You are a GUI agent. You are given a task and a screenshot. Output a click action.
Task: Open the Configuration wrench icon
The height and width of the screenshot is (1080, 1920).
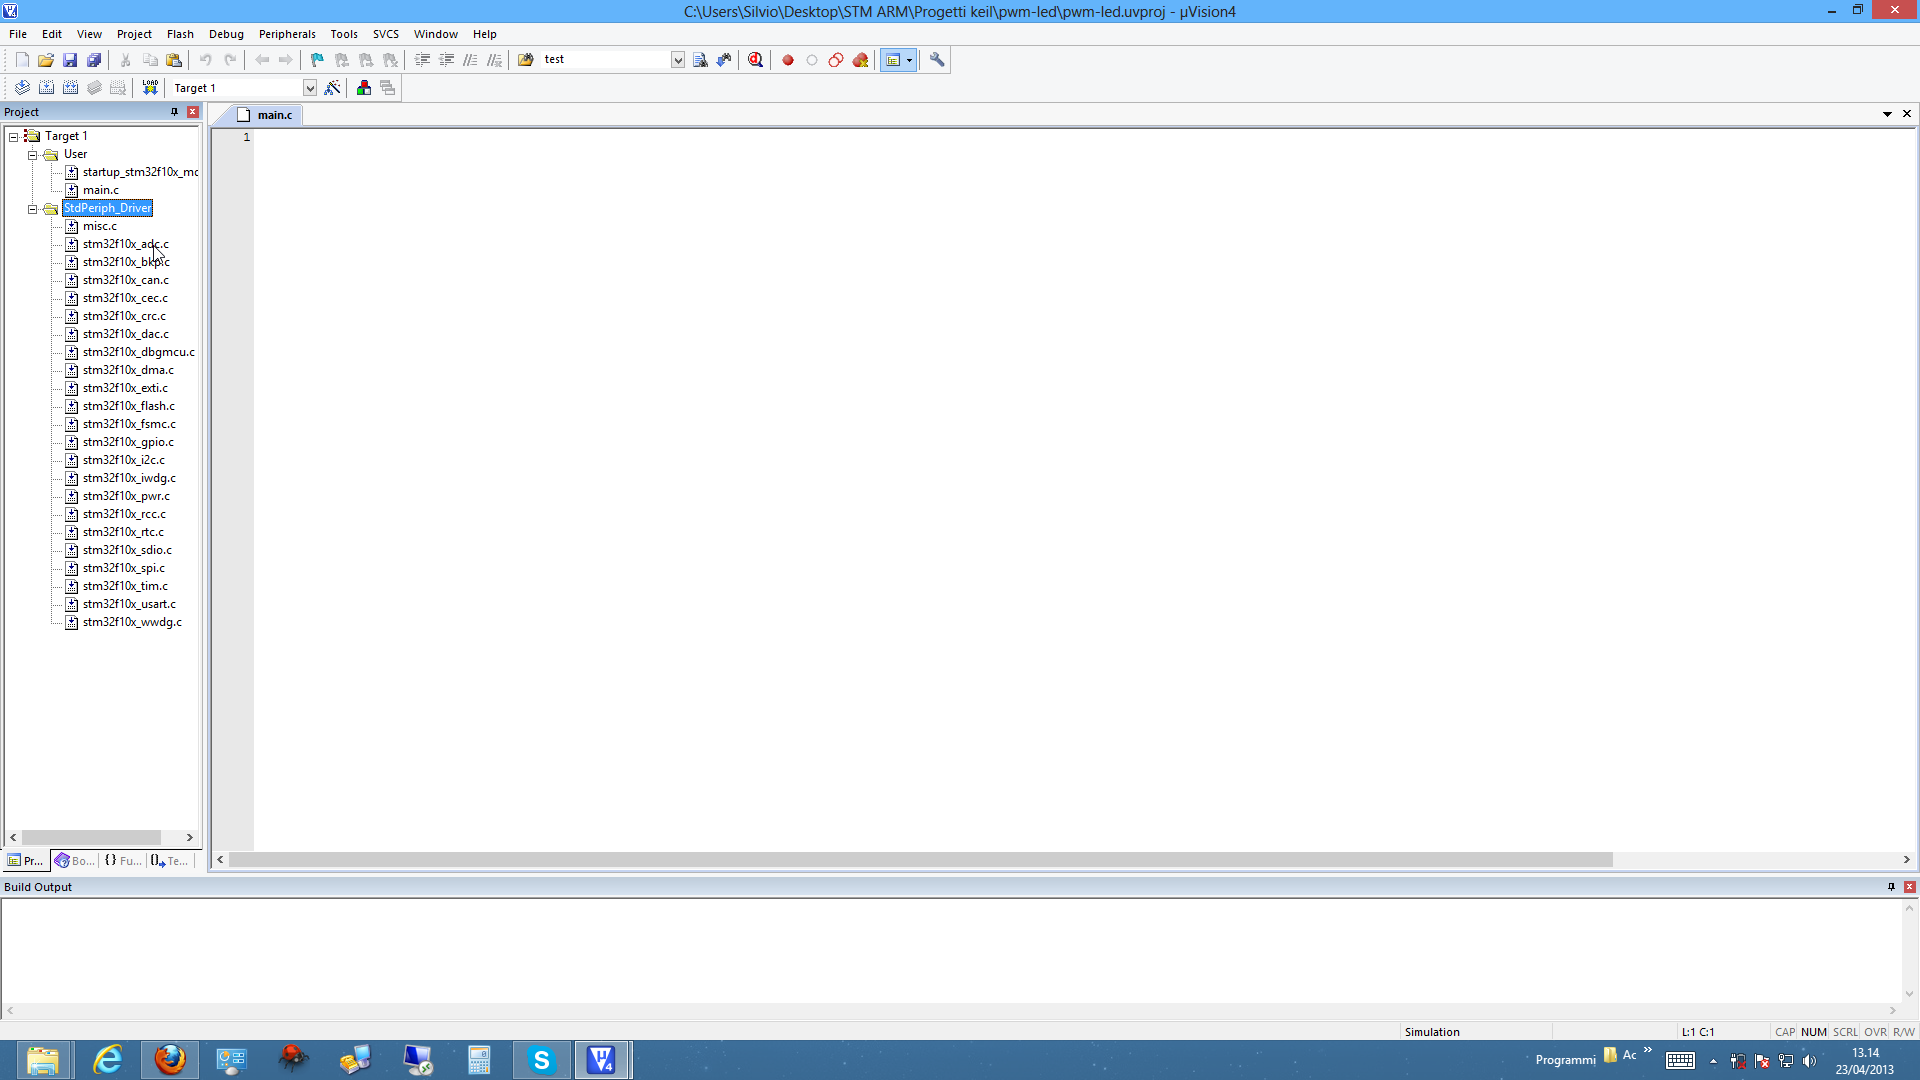(937, 60)
